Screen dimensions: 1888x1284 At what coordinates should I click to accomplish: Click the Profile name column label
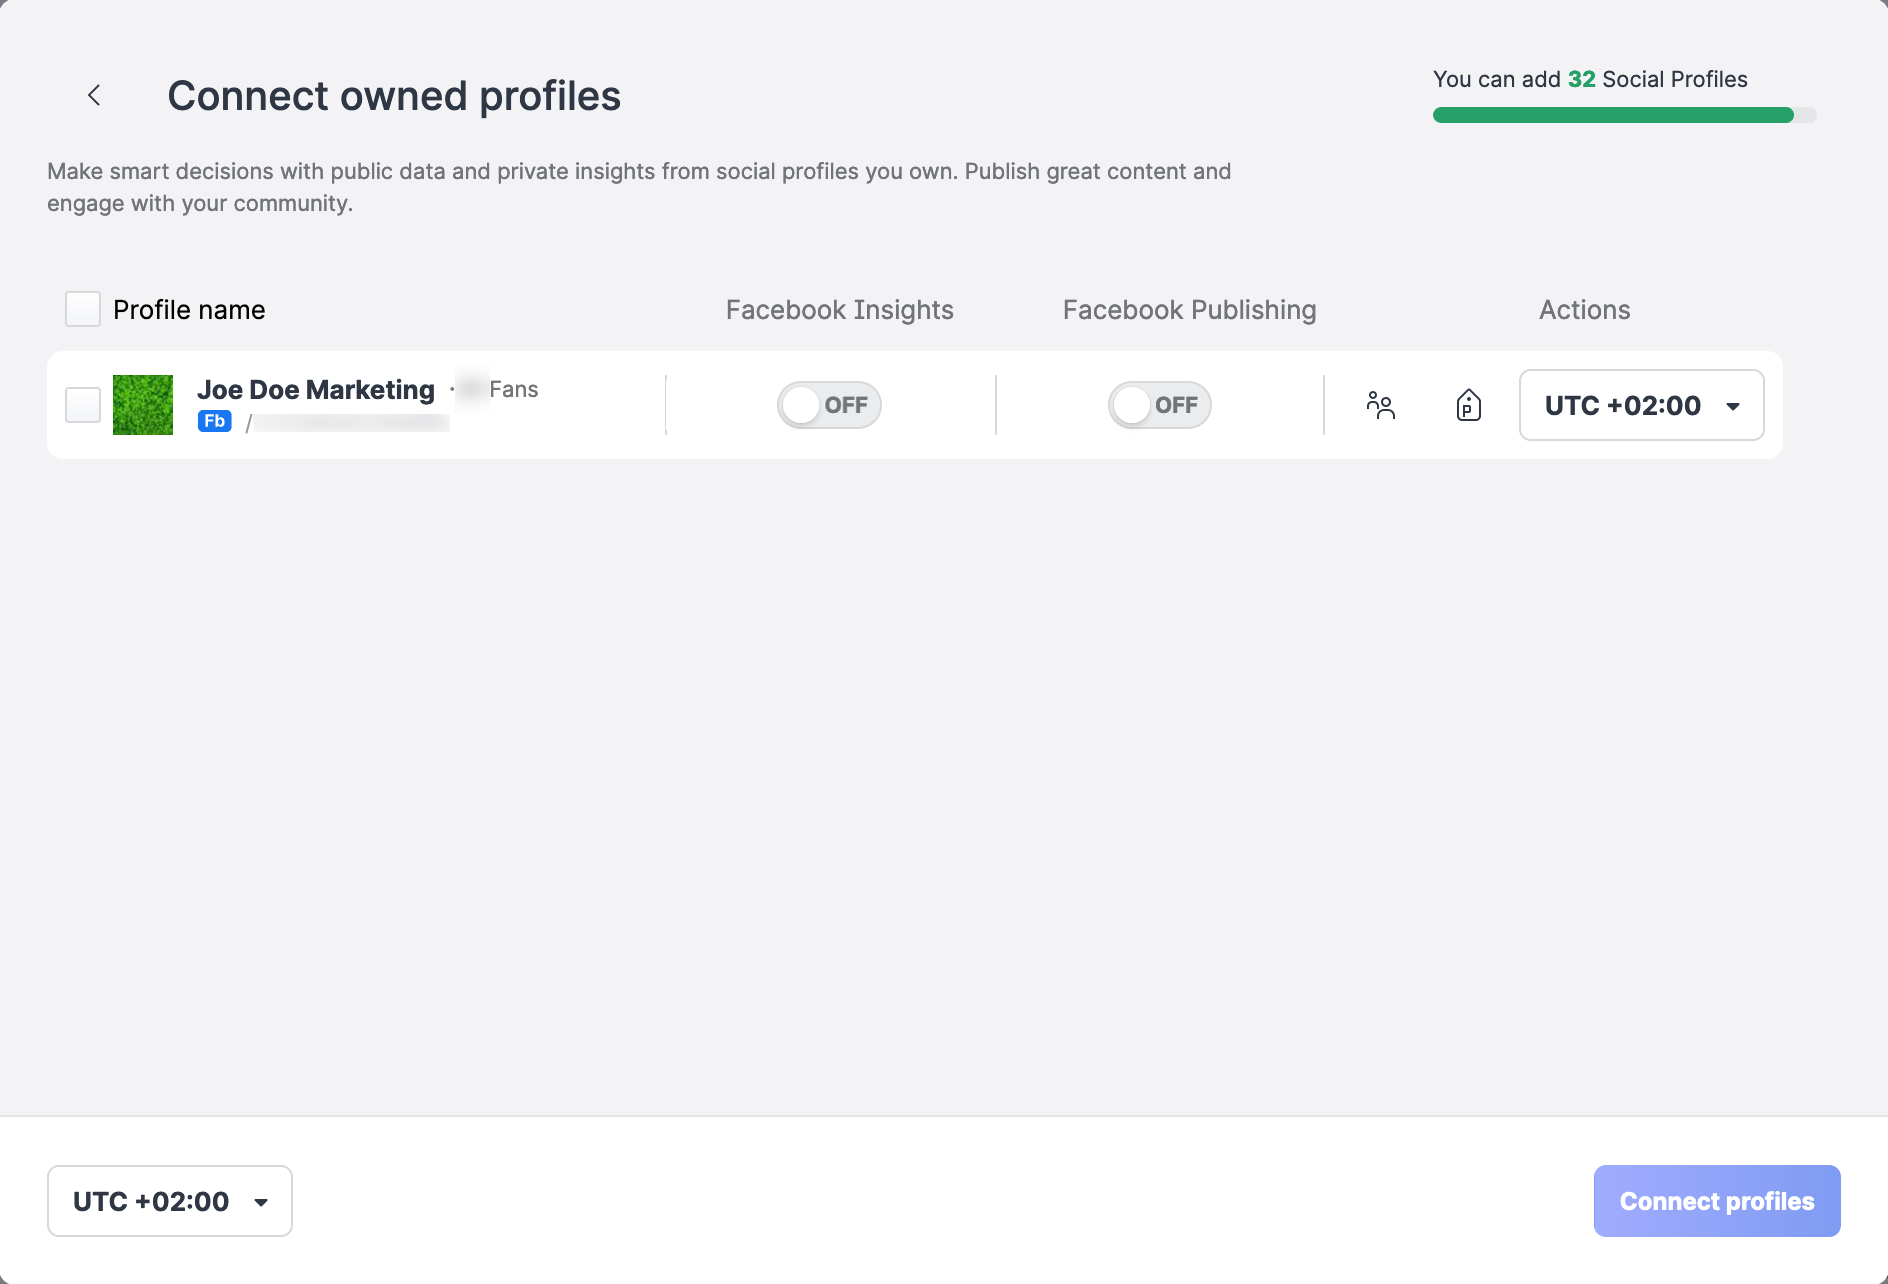(x=189, y=310)
